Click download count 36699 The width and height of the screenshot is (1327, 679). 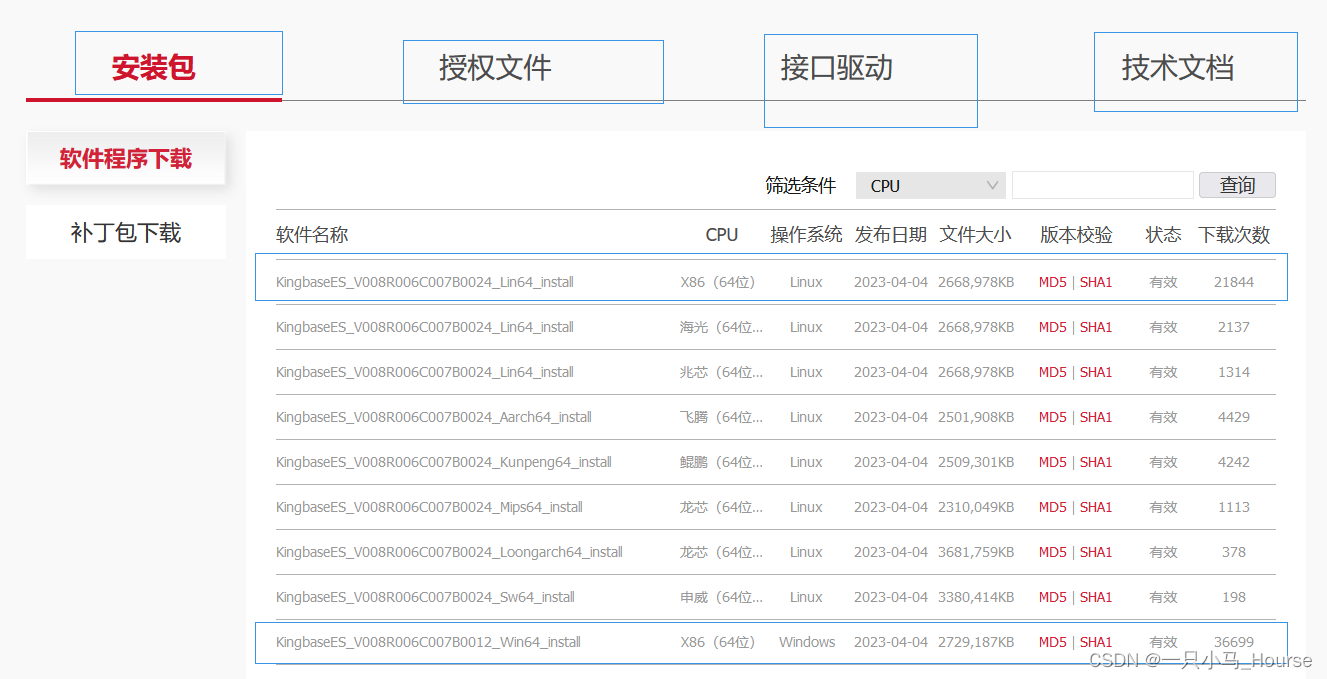pyautogui.click(x=1234, y=642)
